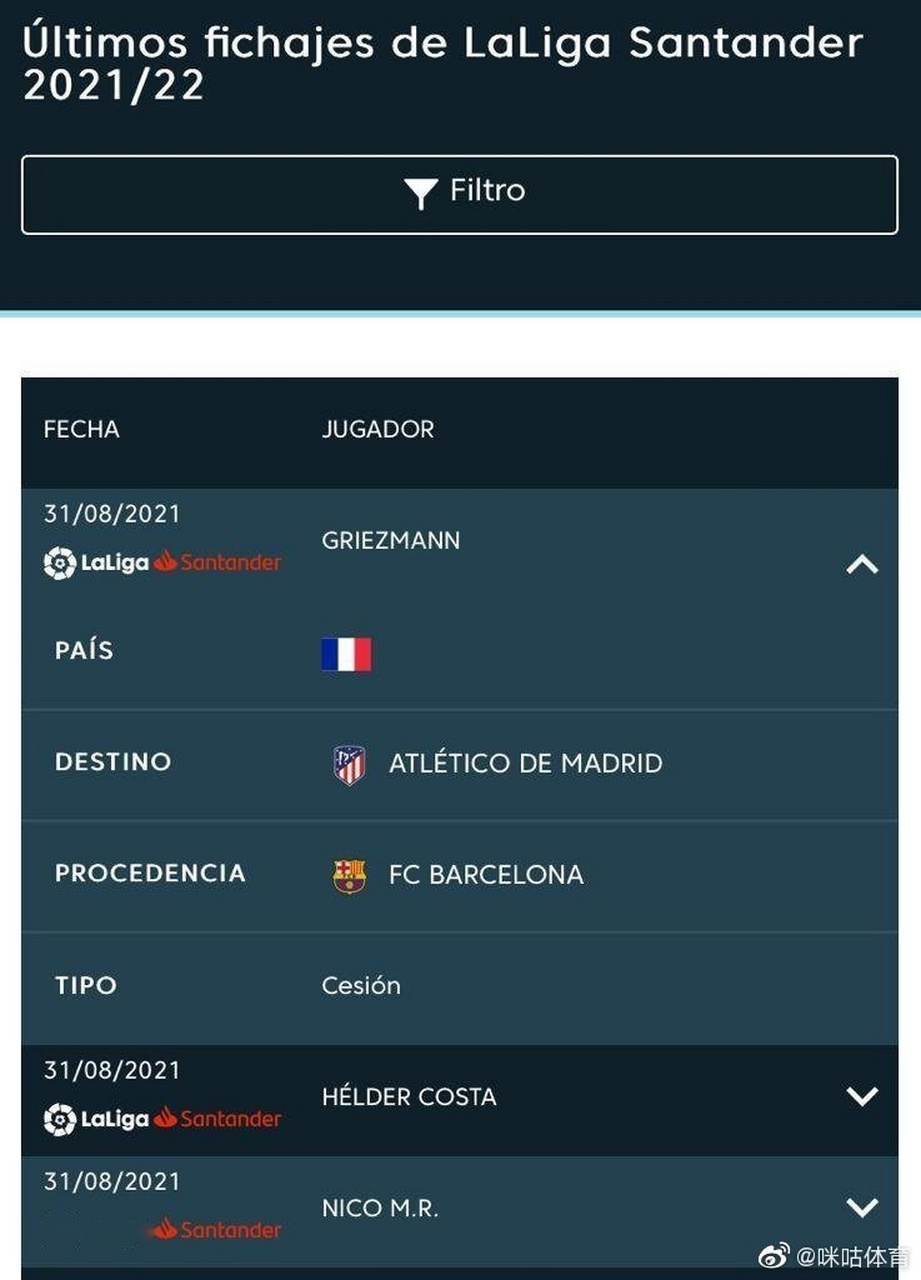Click the Atlético de Madrid crest
Screen dimensions: 921x1280
pos(349,765)
